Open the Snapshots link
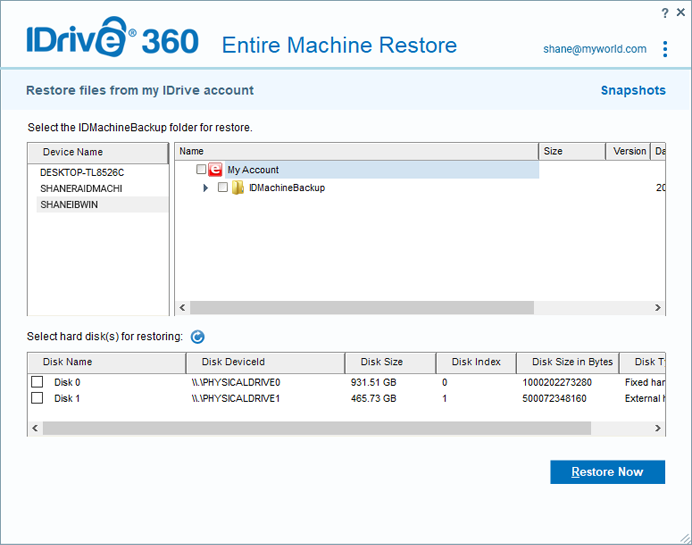Viewport: 692px width, 545px height. [x=633, y=90]
